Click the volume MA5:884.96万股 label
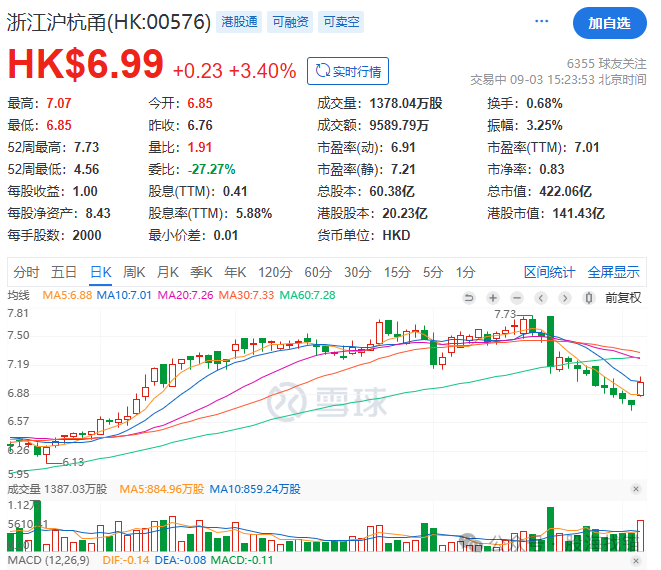Image resolution: width=661 pixels, height=570 pixels. 161,489
